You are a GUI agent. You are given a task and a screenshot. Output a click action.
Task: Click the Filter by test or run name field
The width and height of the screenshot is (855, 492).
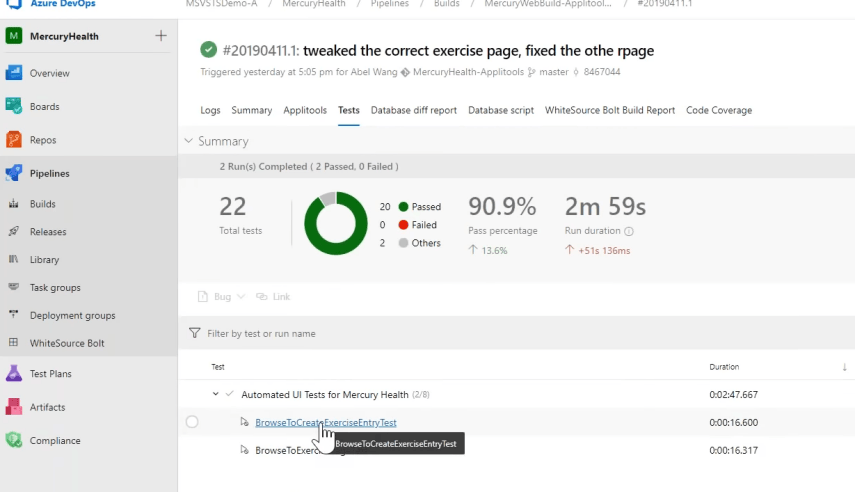516,333
